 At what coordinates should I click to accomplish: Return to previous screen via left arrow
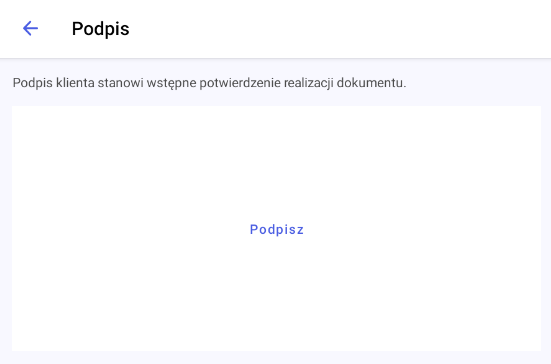point(30,28)
